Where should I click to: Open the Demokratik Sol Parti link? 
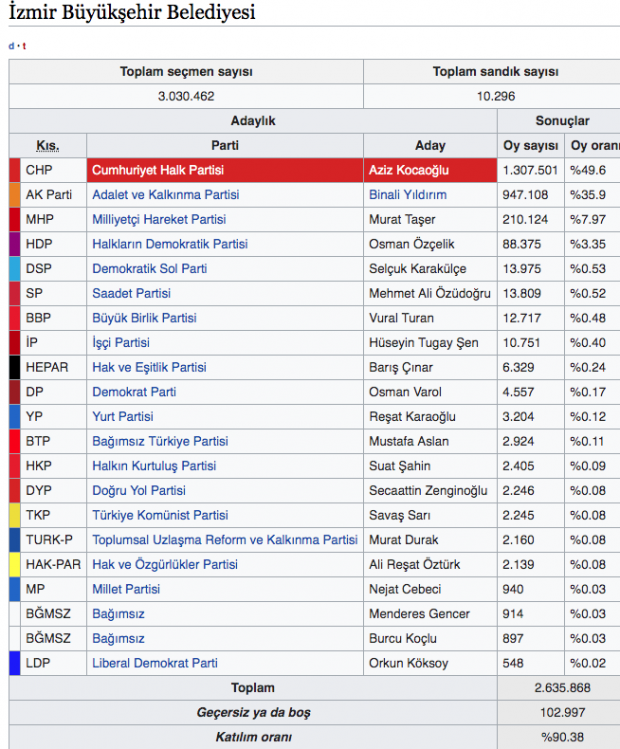point(149,268)
